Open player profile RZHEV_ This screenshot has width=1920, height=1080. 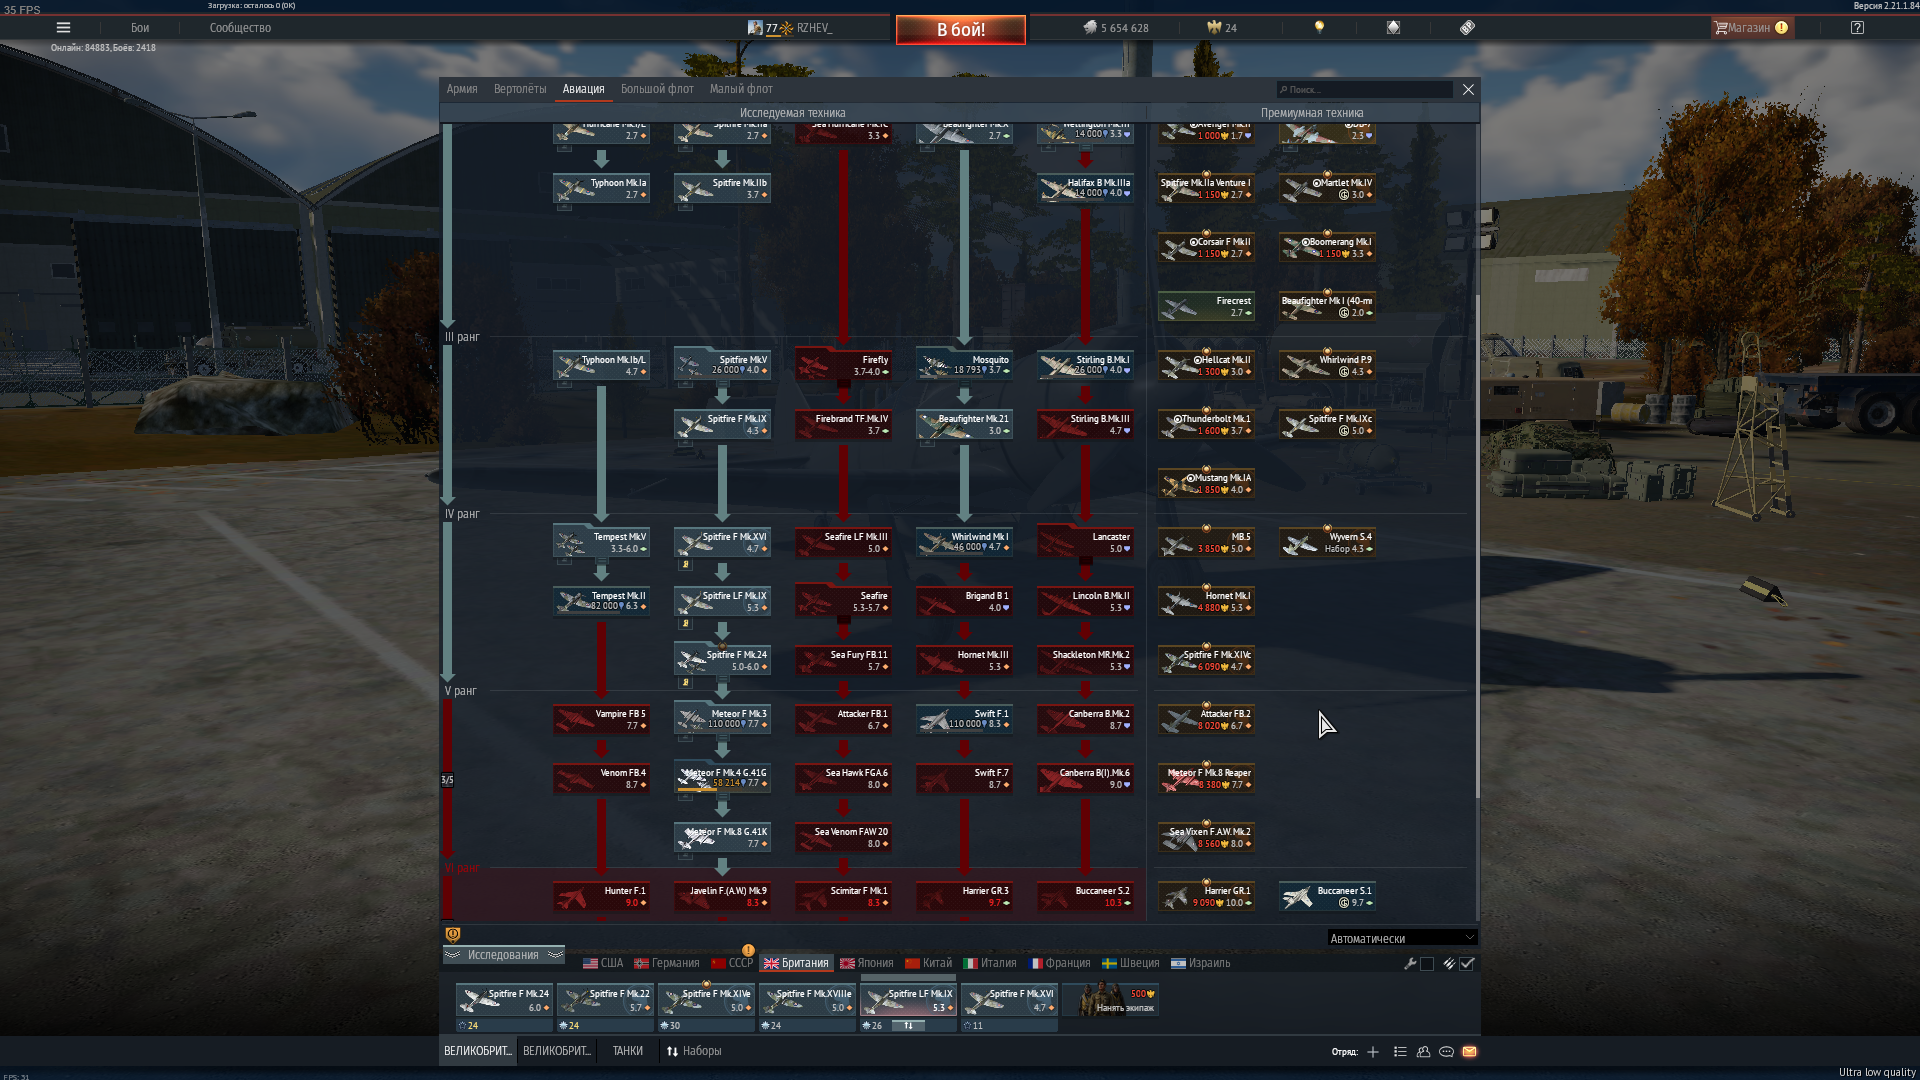(790, 28)
